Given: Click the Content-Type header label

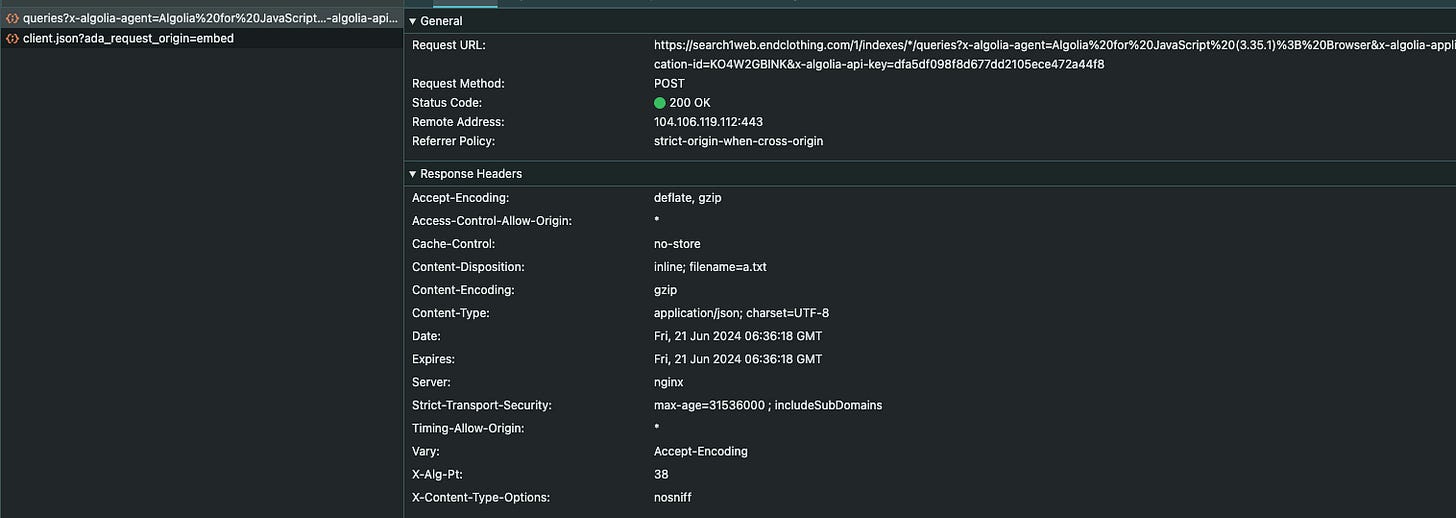Looking at the screenshot, I should coord(450,313).
